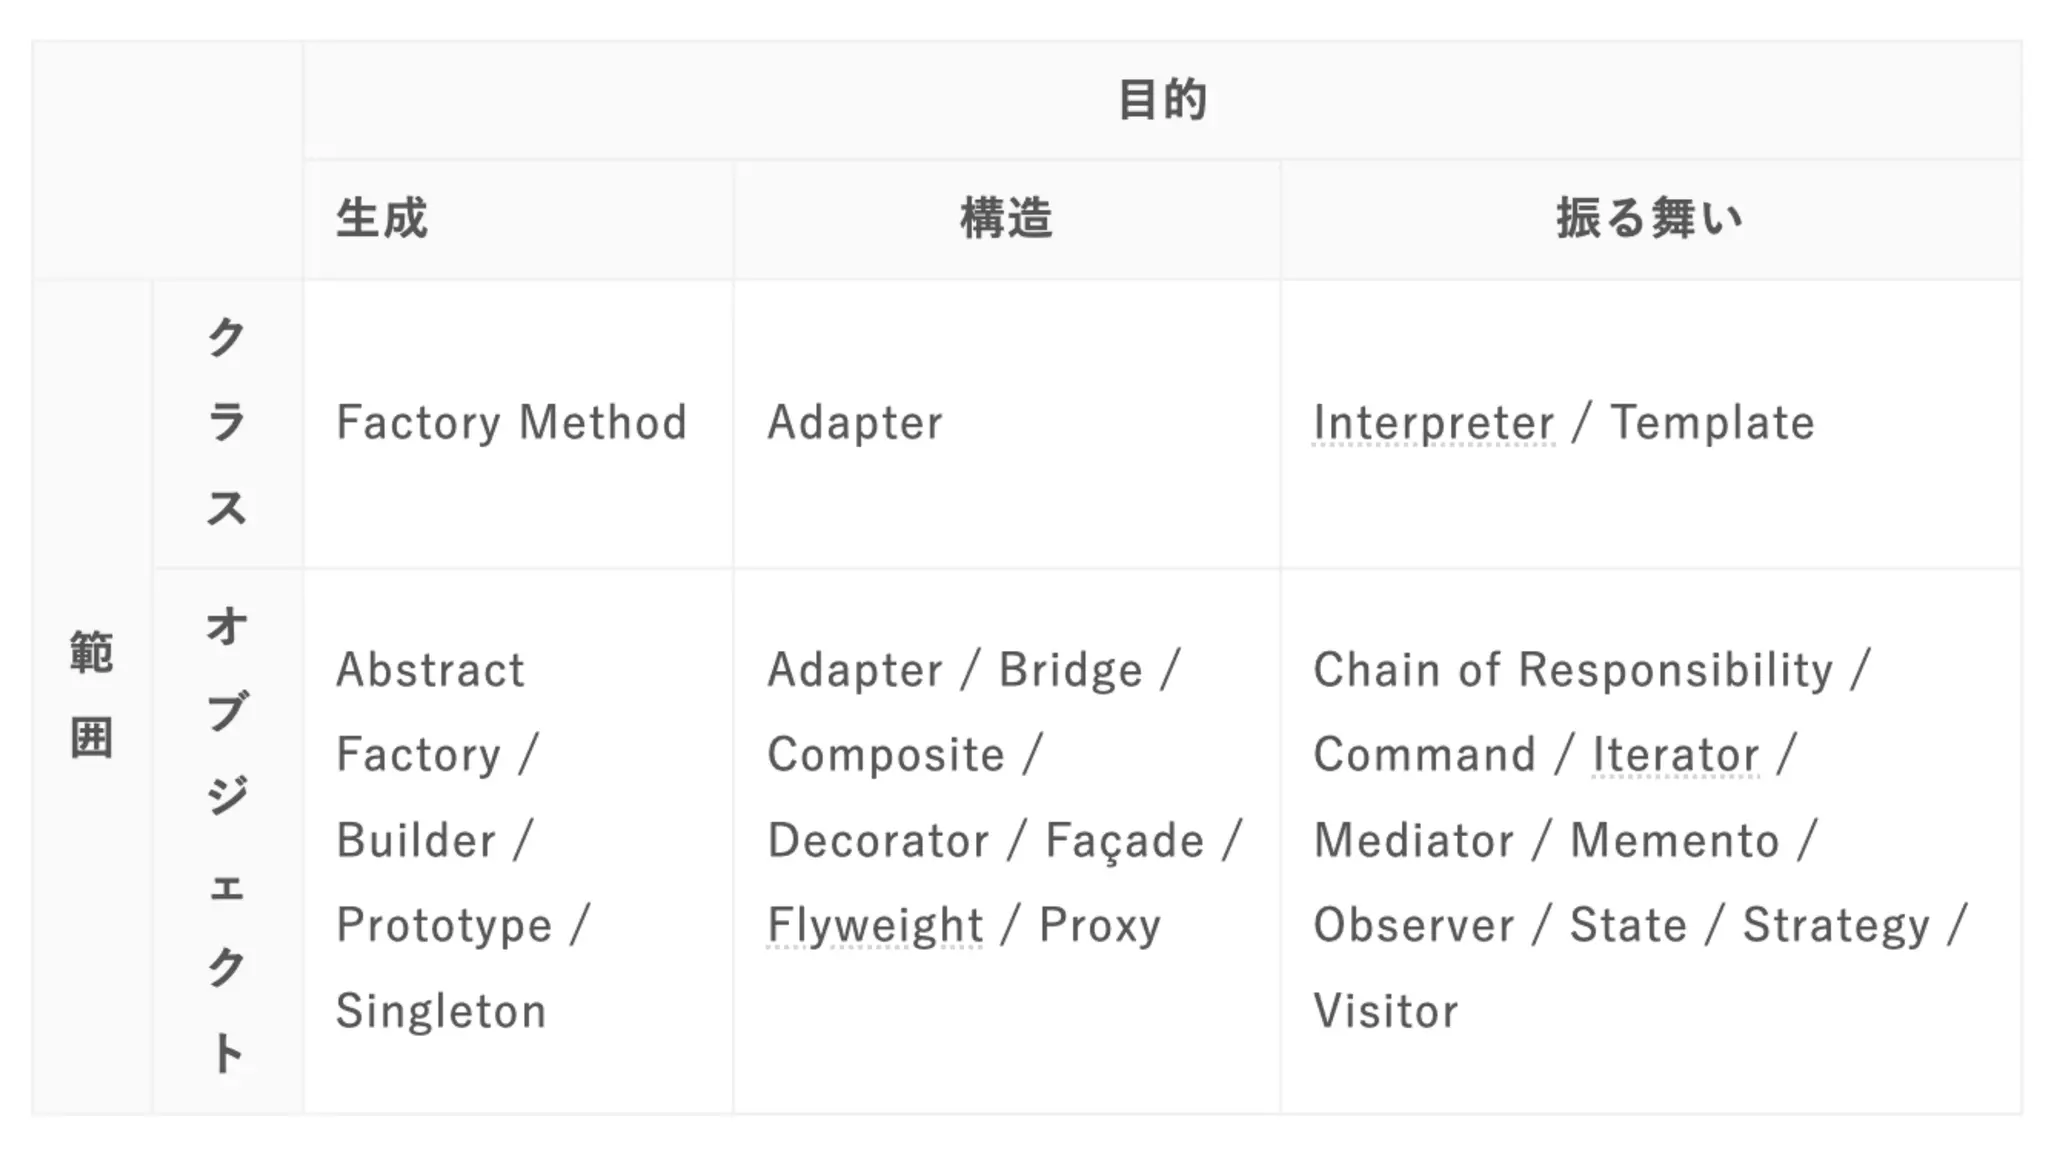2048x1152 pixels.
Task: Click the word Proxy
Action: point(1100,925)
